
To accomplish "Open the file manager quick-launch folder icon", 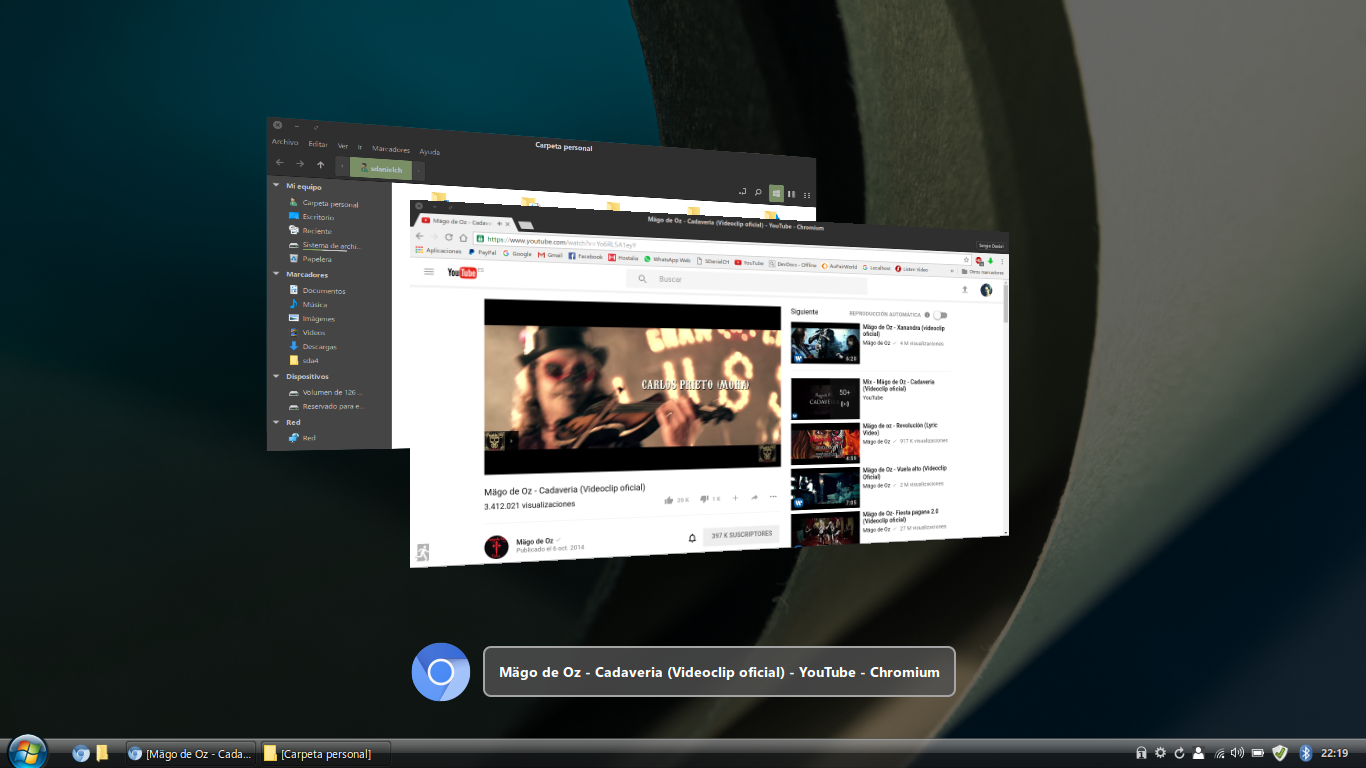I will click(102, 753).
